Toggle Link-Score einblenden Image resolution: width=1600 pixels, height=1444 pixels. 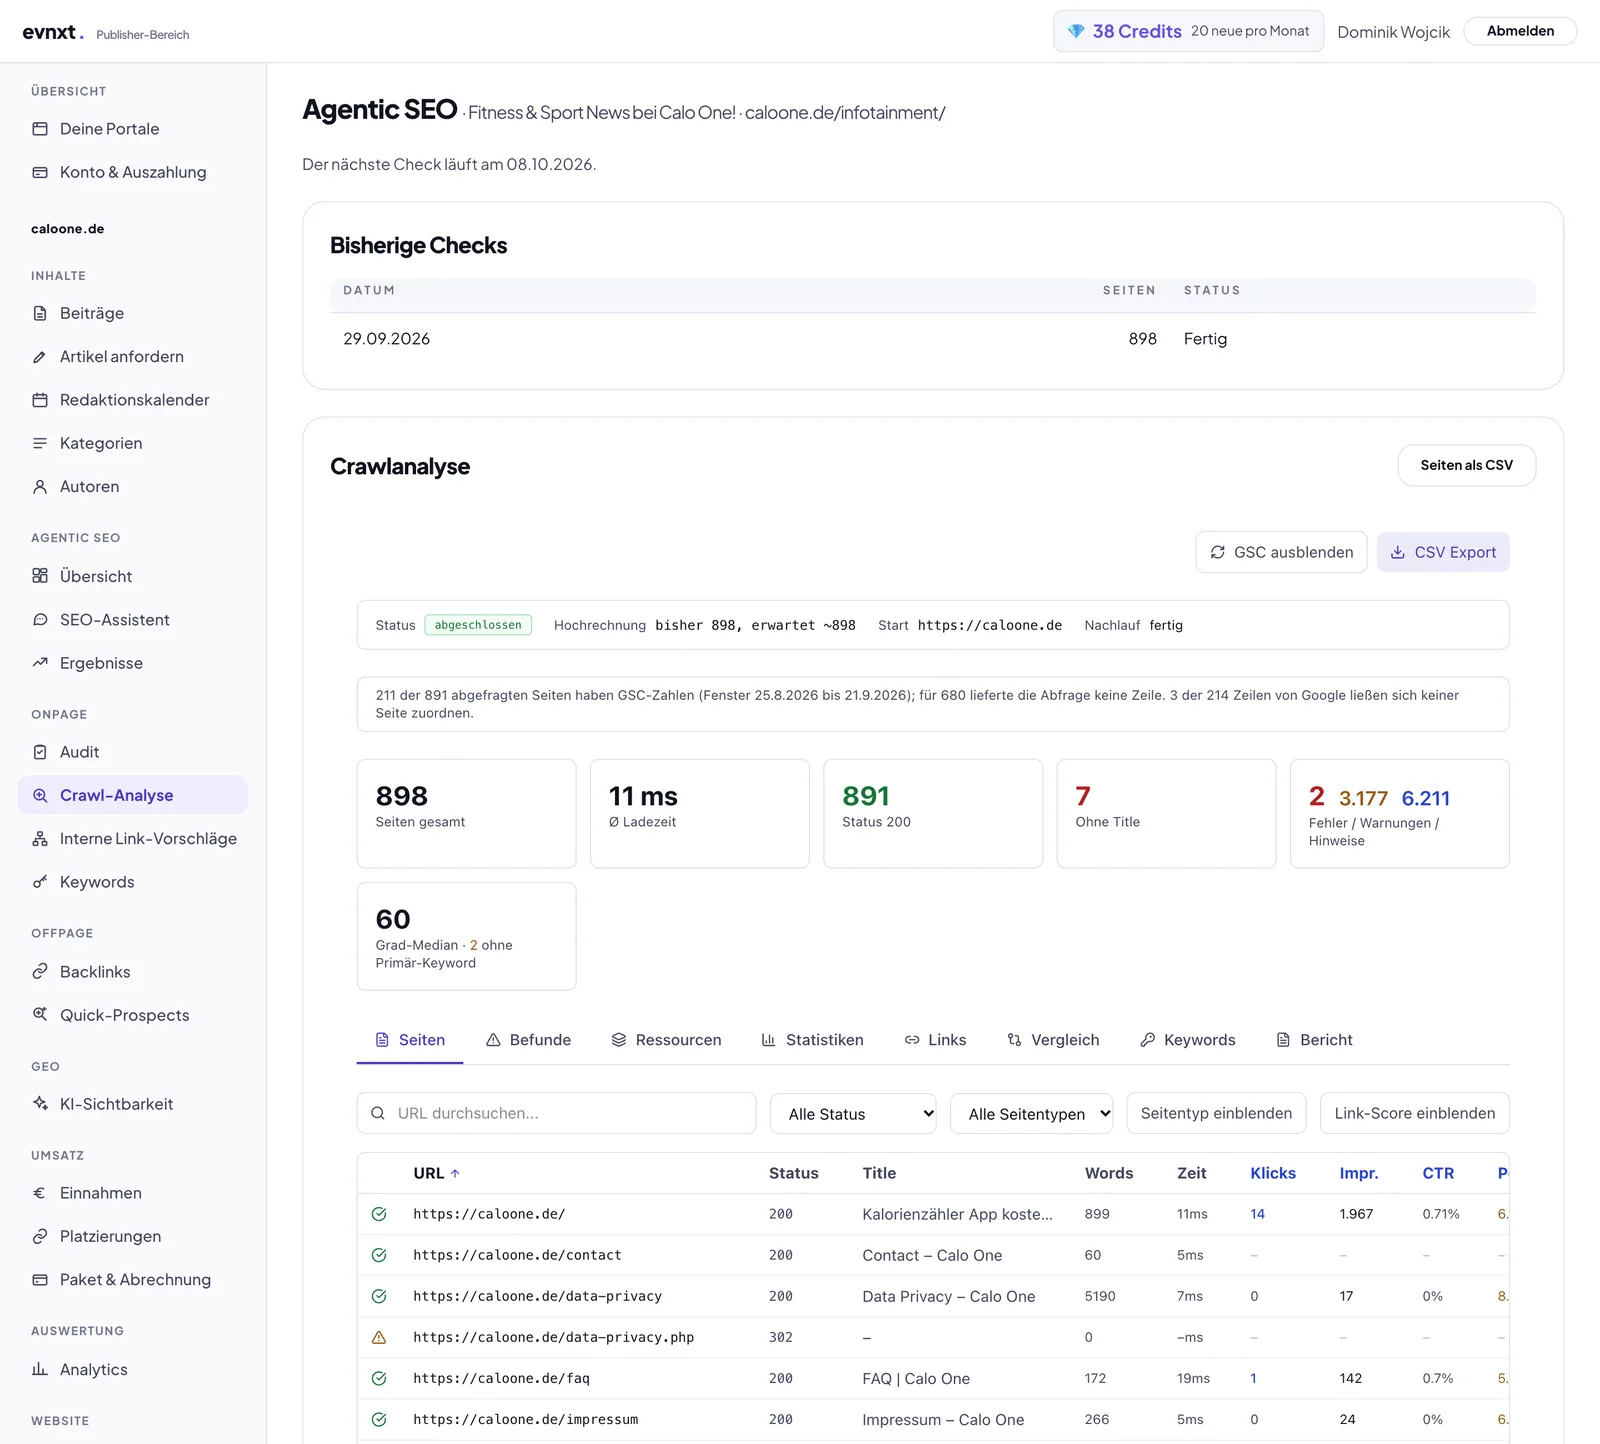coord(1414,1113)
